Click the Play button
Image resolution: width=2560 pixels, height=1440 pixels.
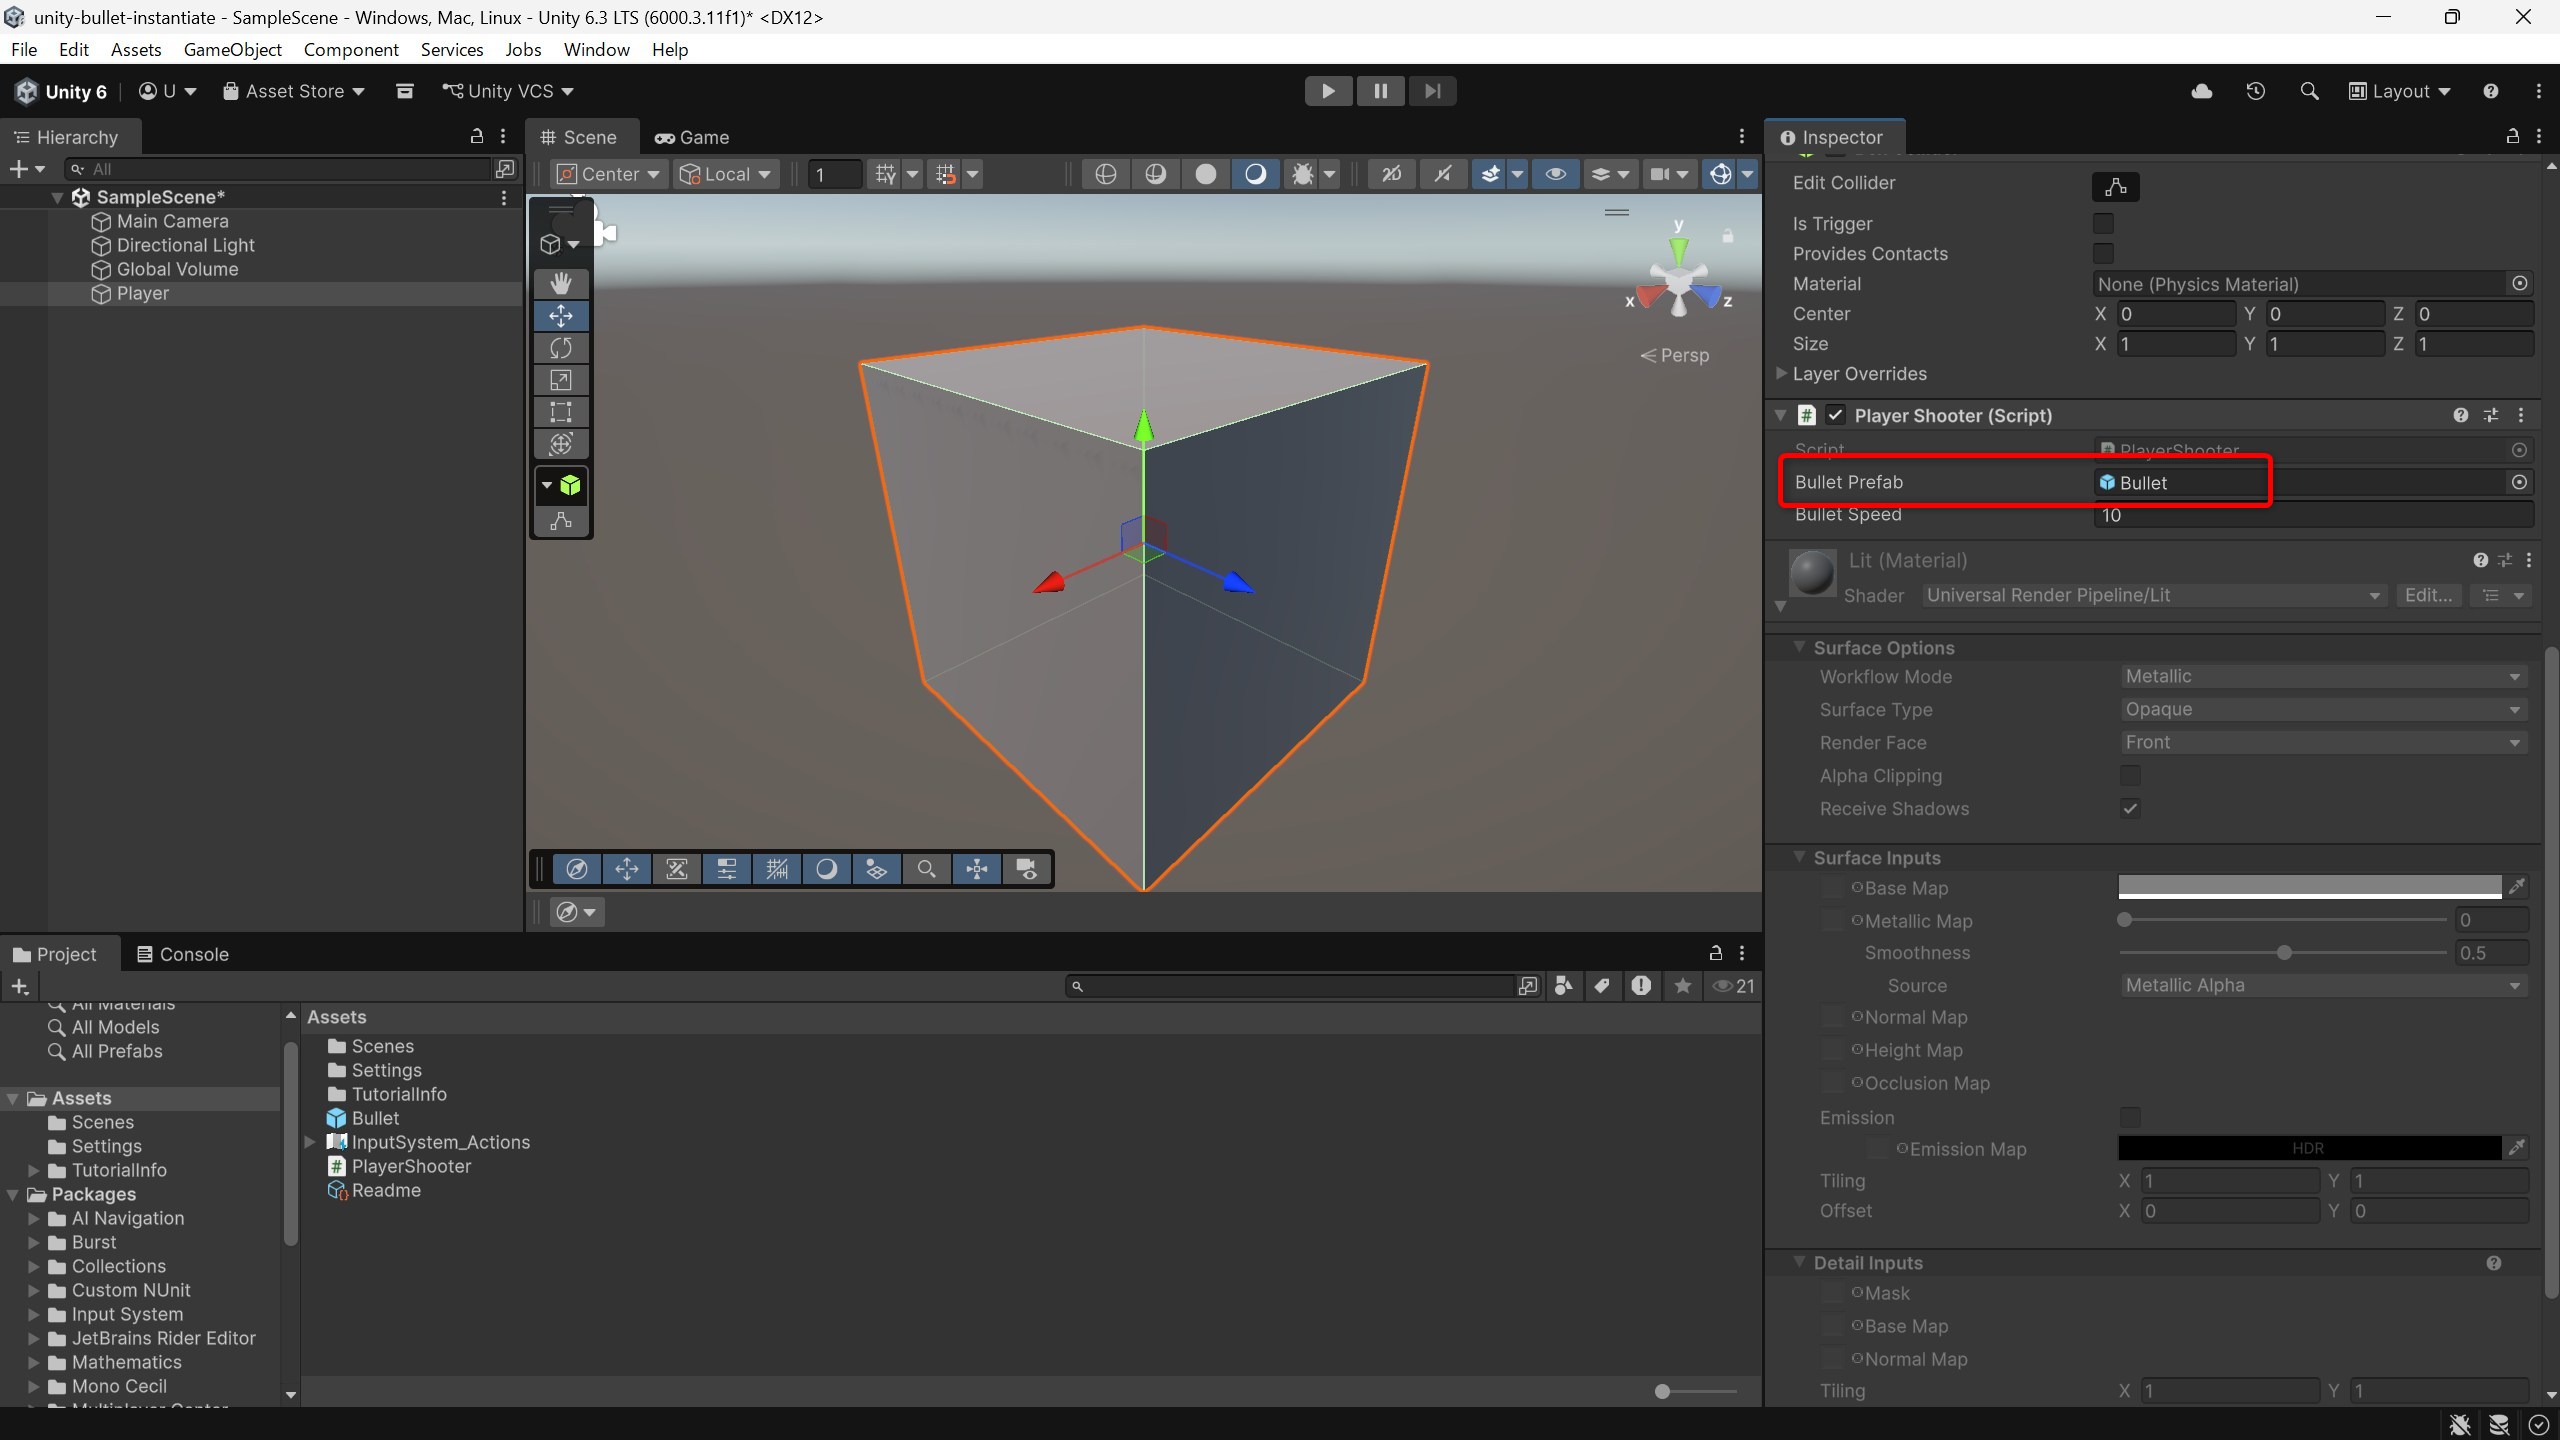pos(1328,91)
